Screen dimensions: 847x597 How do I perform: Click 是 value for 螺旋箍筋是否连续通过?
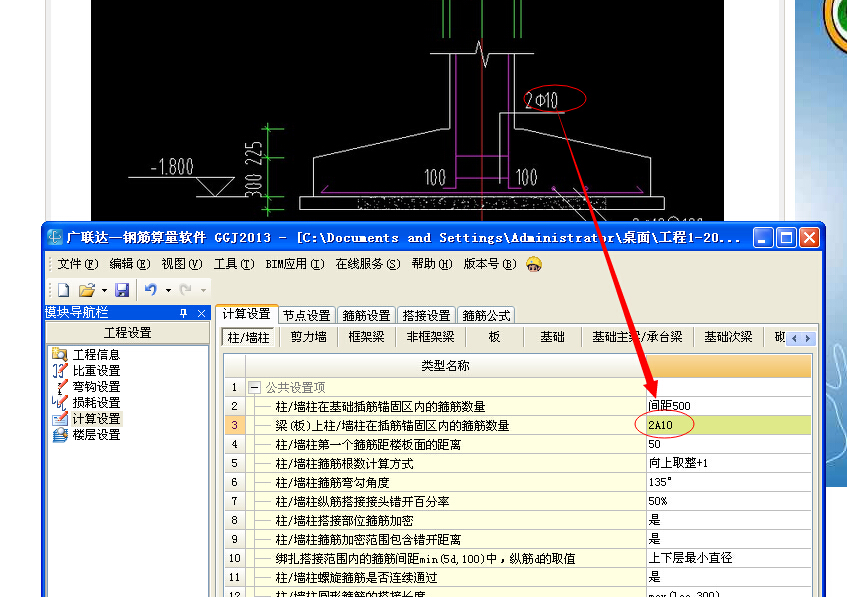pyautogui.click(x=729, y=576)
